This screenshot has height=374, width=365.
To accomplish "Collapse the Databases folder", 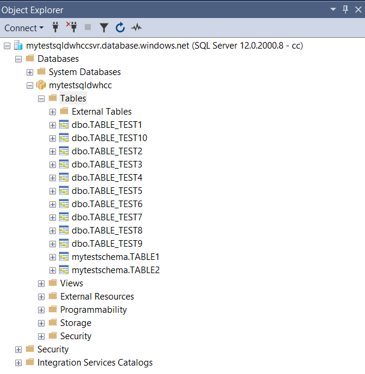I will 18,59.
